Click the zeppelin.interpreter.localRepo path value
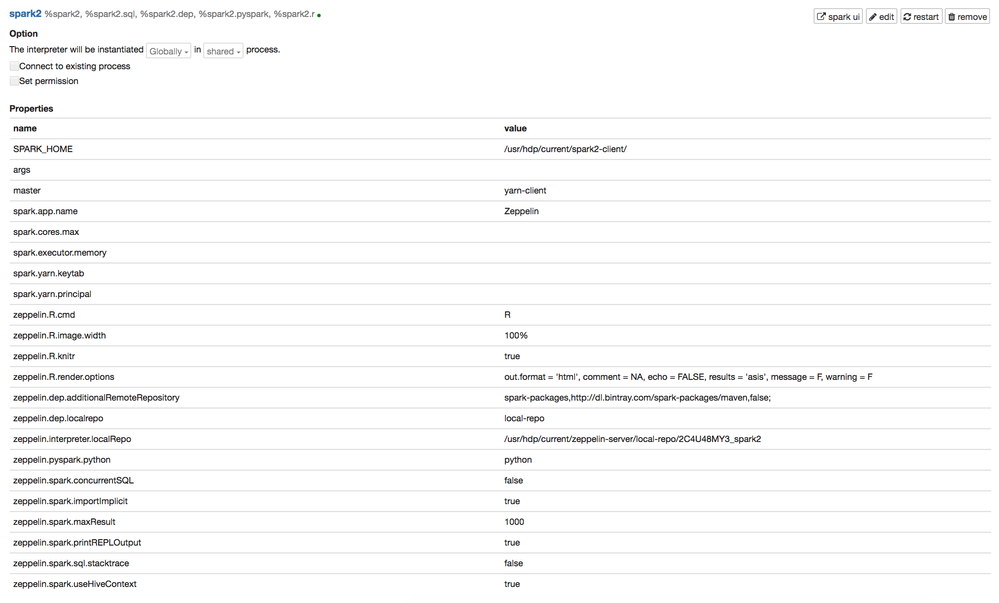 tap(632, 439)
